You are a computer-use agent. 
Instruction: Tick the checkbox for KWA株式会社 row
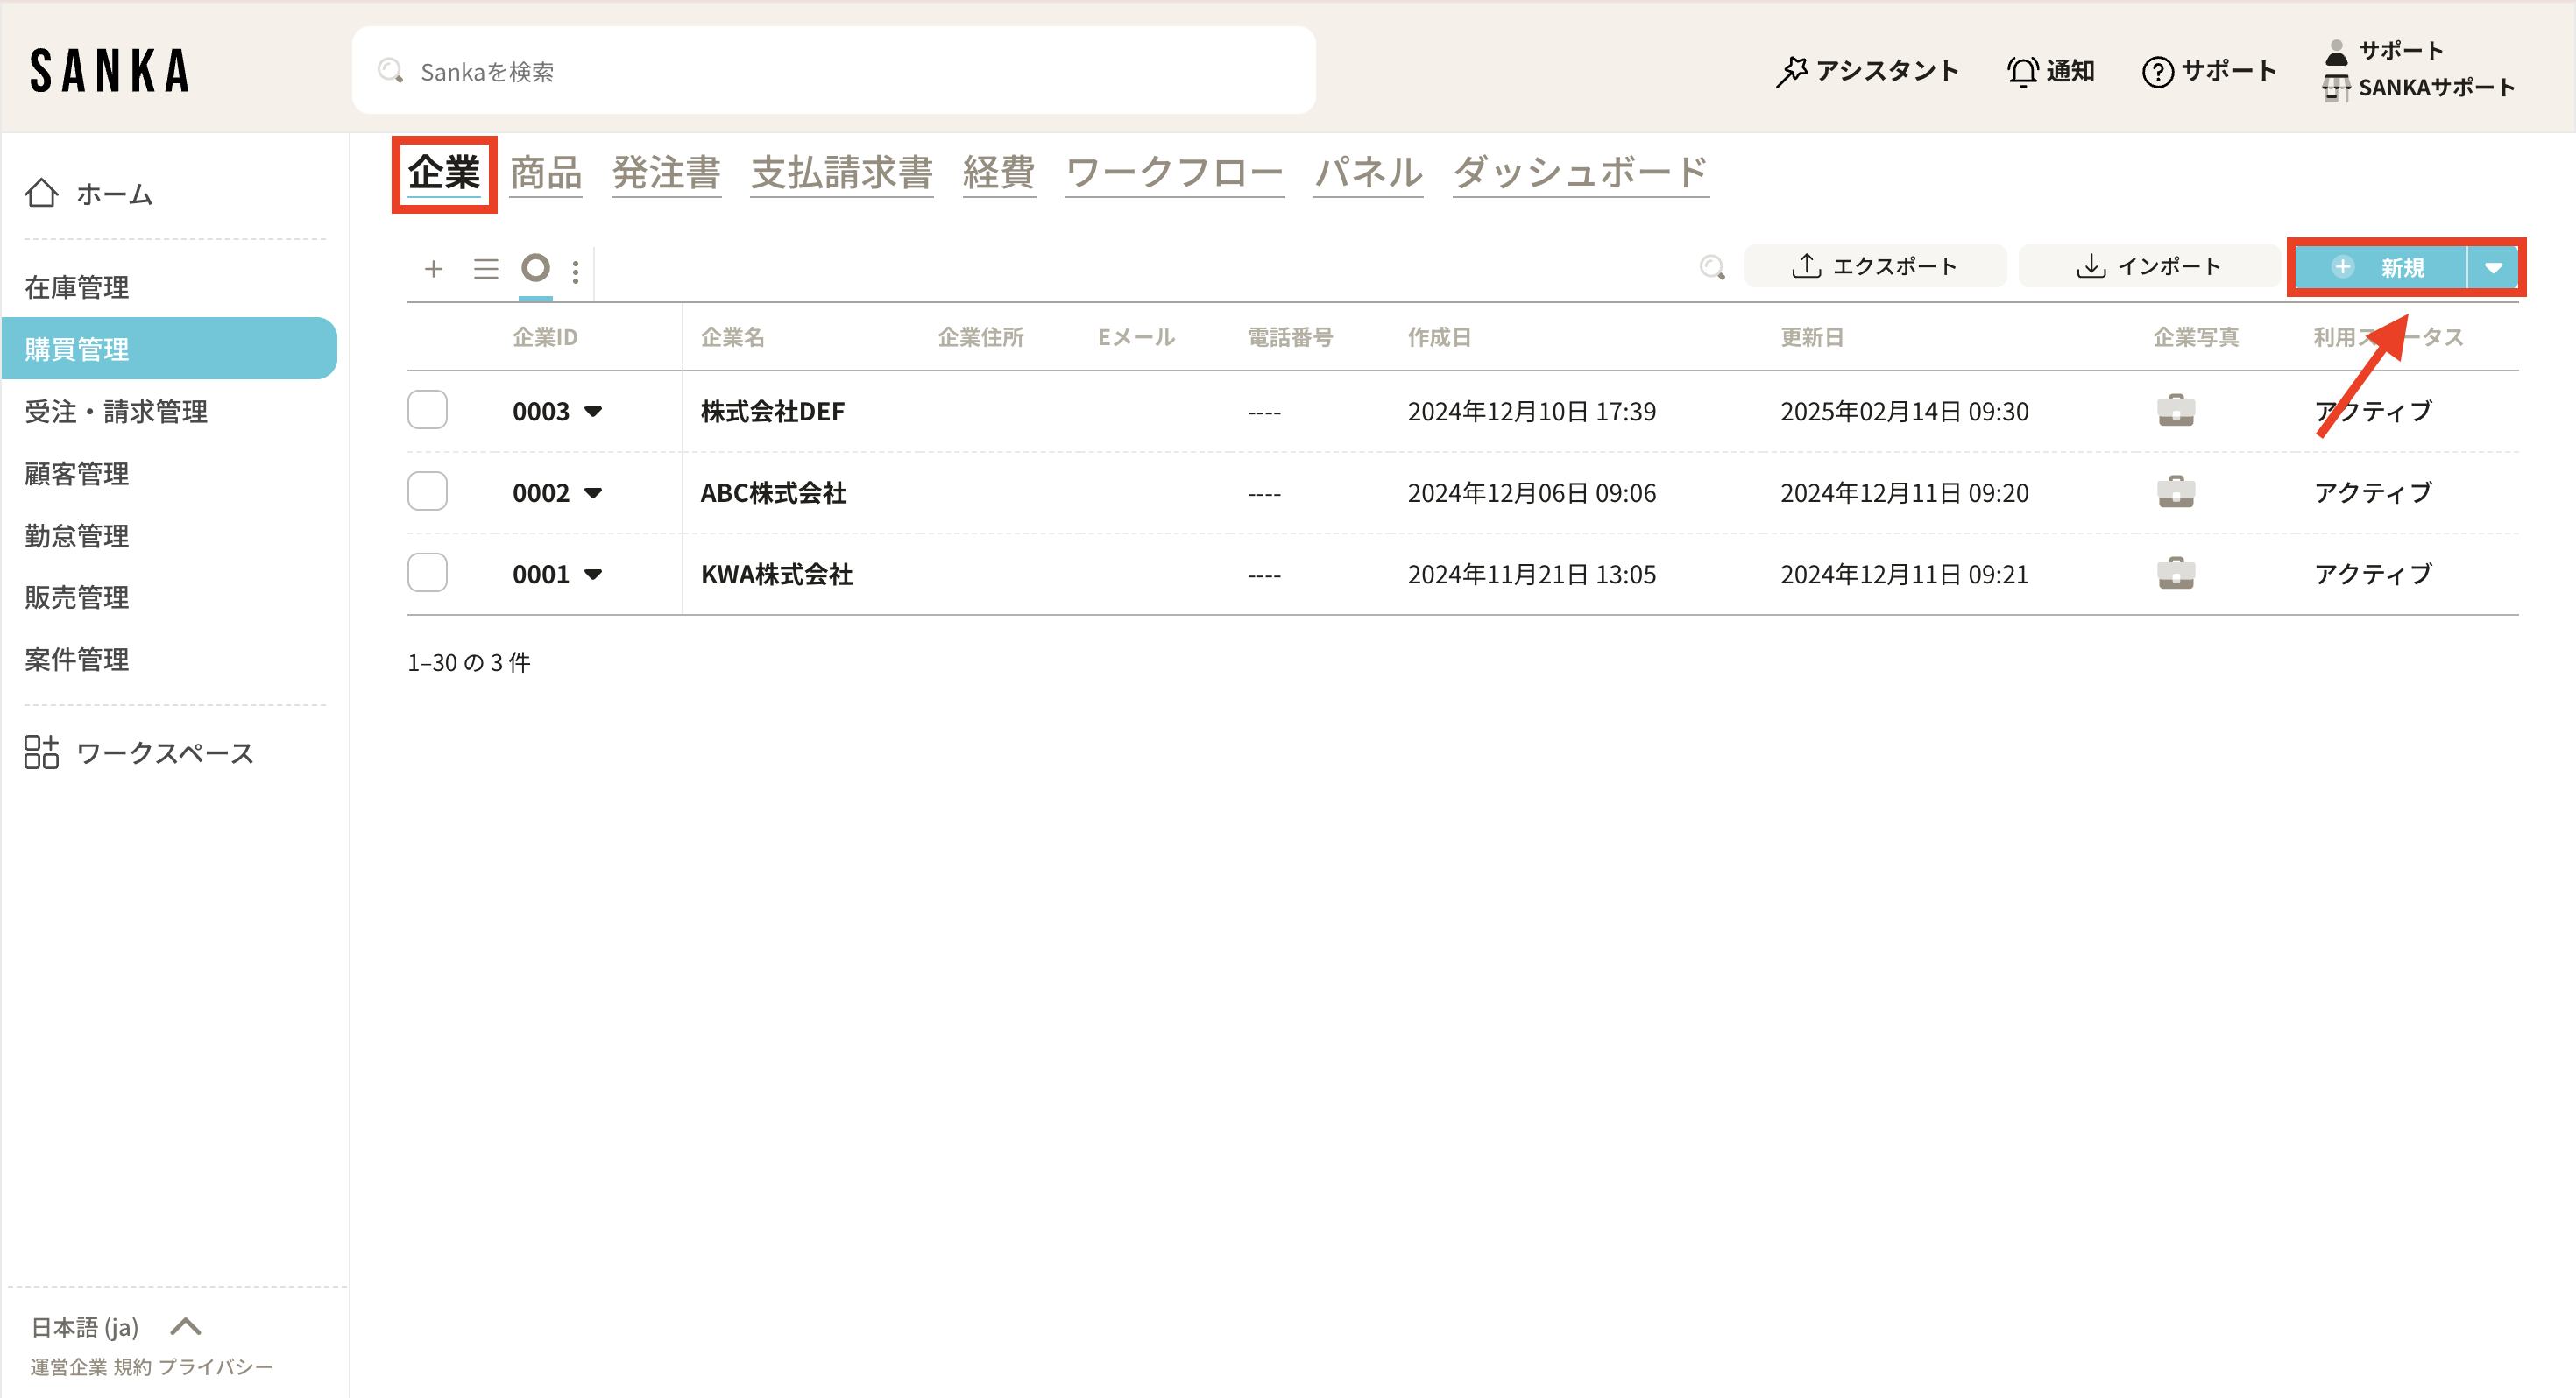tap(427, 573)
